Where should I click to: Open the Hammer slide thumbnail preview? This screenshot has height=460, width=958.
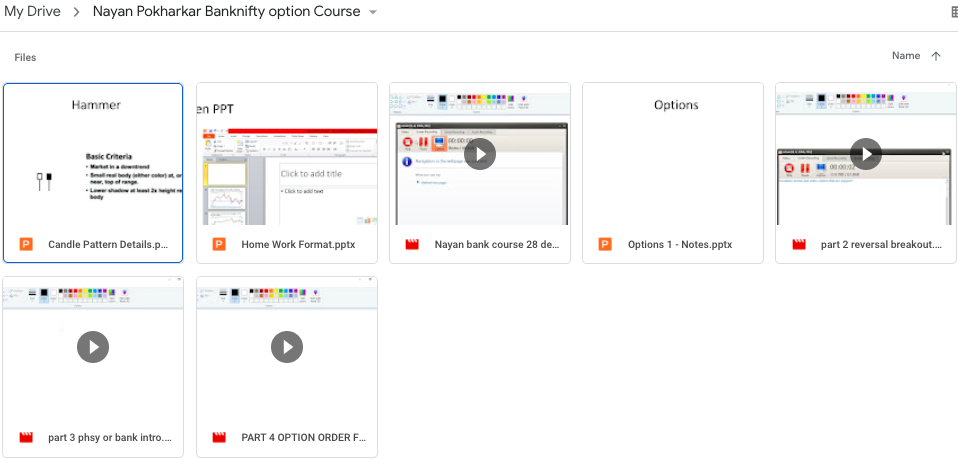tap(93, 155)
